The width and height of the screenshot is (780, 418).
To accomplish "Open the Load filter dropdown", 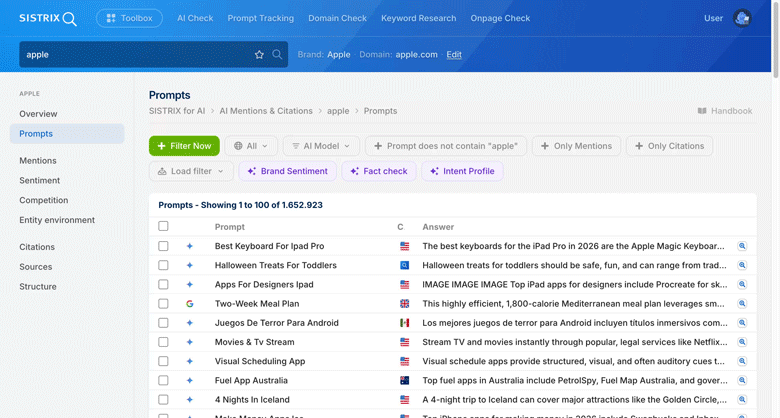I will (x=191, y=171).
